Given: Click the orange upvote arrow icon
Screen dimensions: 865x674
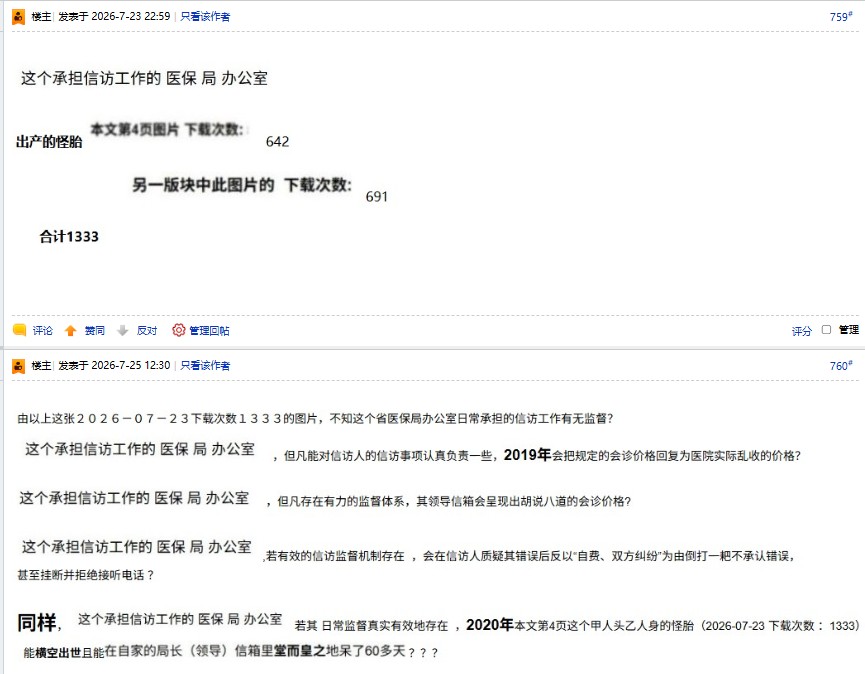Looking at the screenshot, I should pos(70,330).
